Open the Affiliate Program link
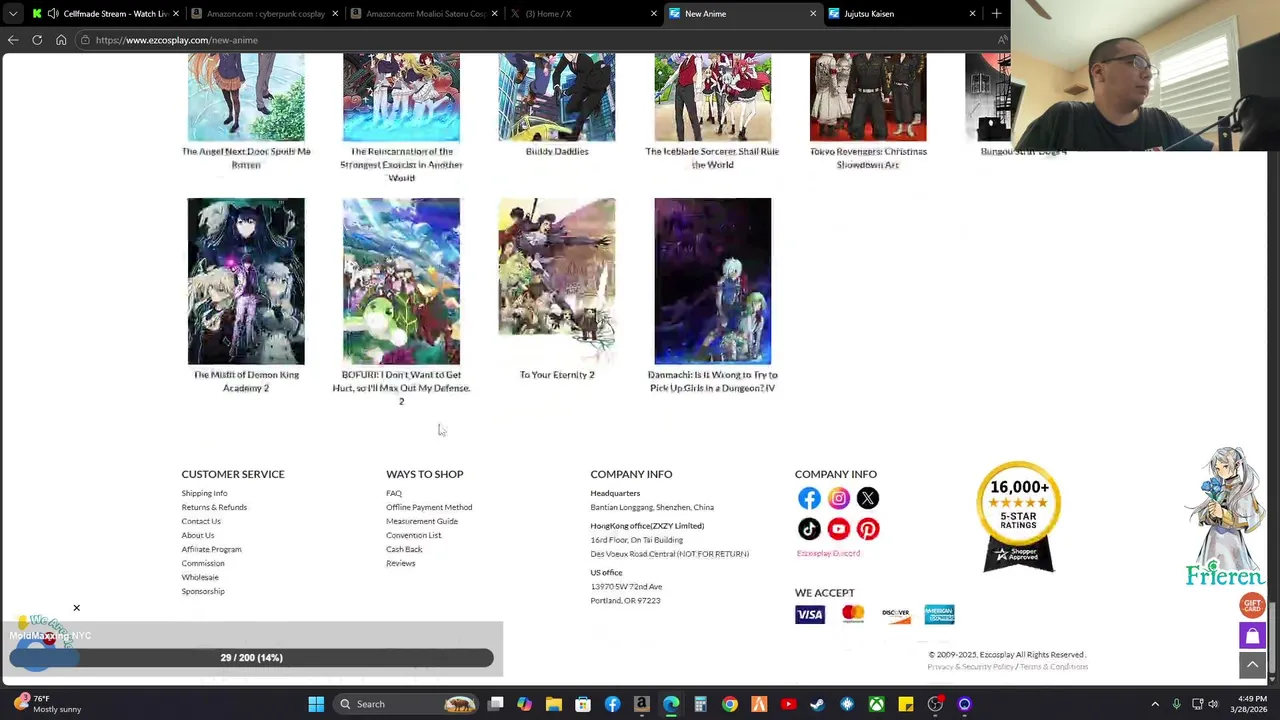The image size is (1280, 720). 211,549
